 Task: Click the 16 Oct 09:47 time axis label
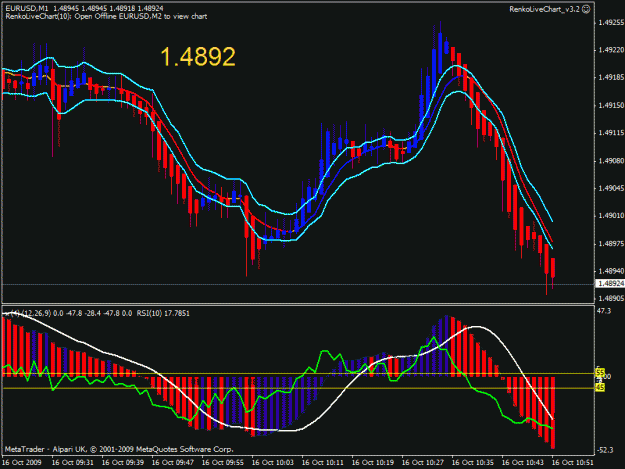(173, 462)
